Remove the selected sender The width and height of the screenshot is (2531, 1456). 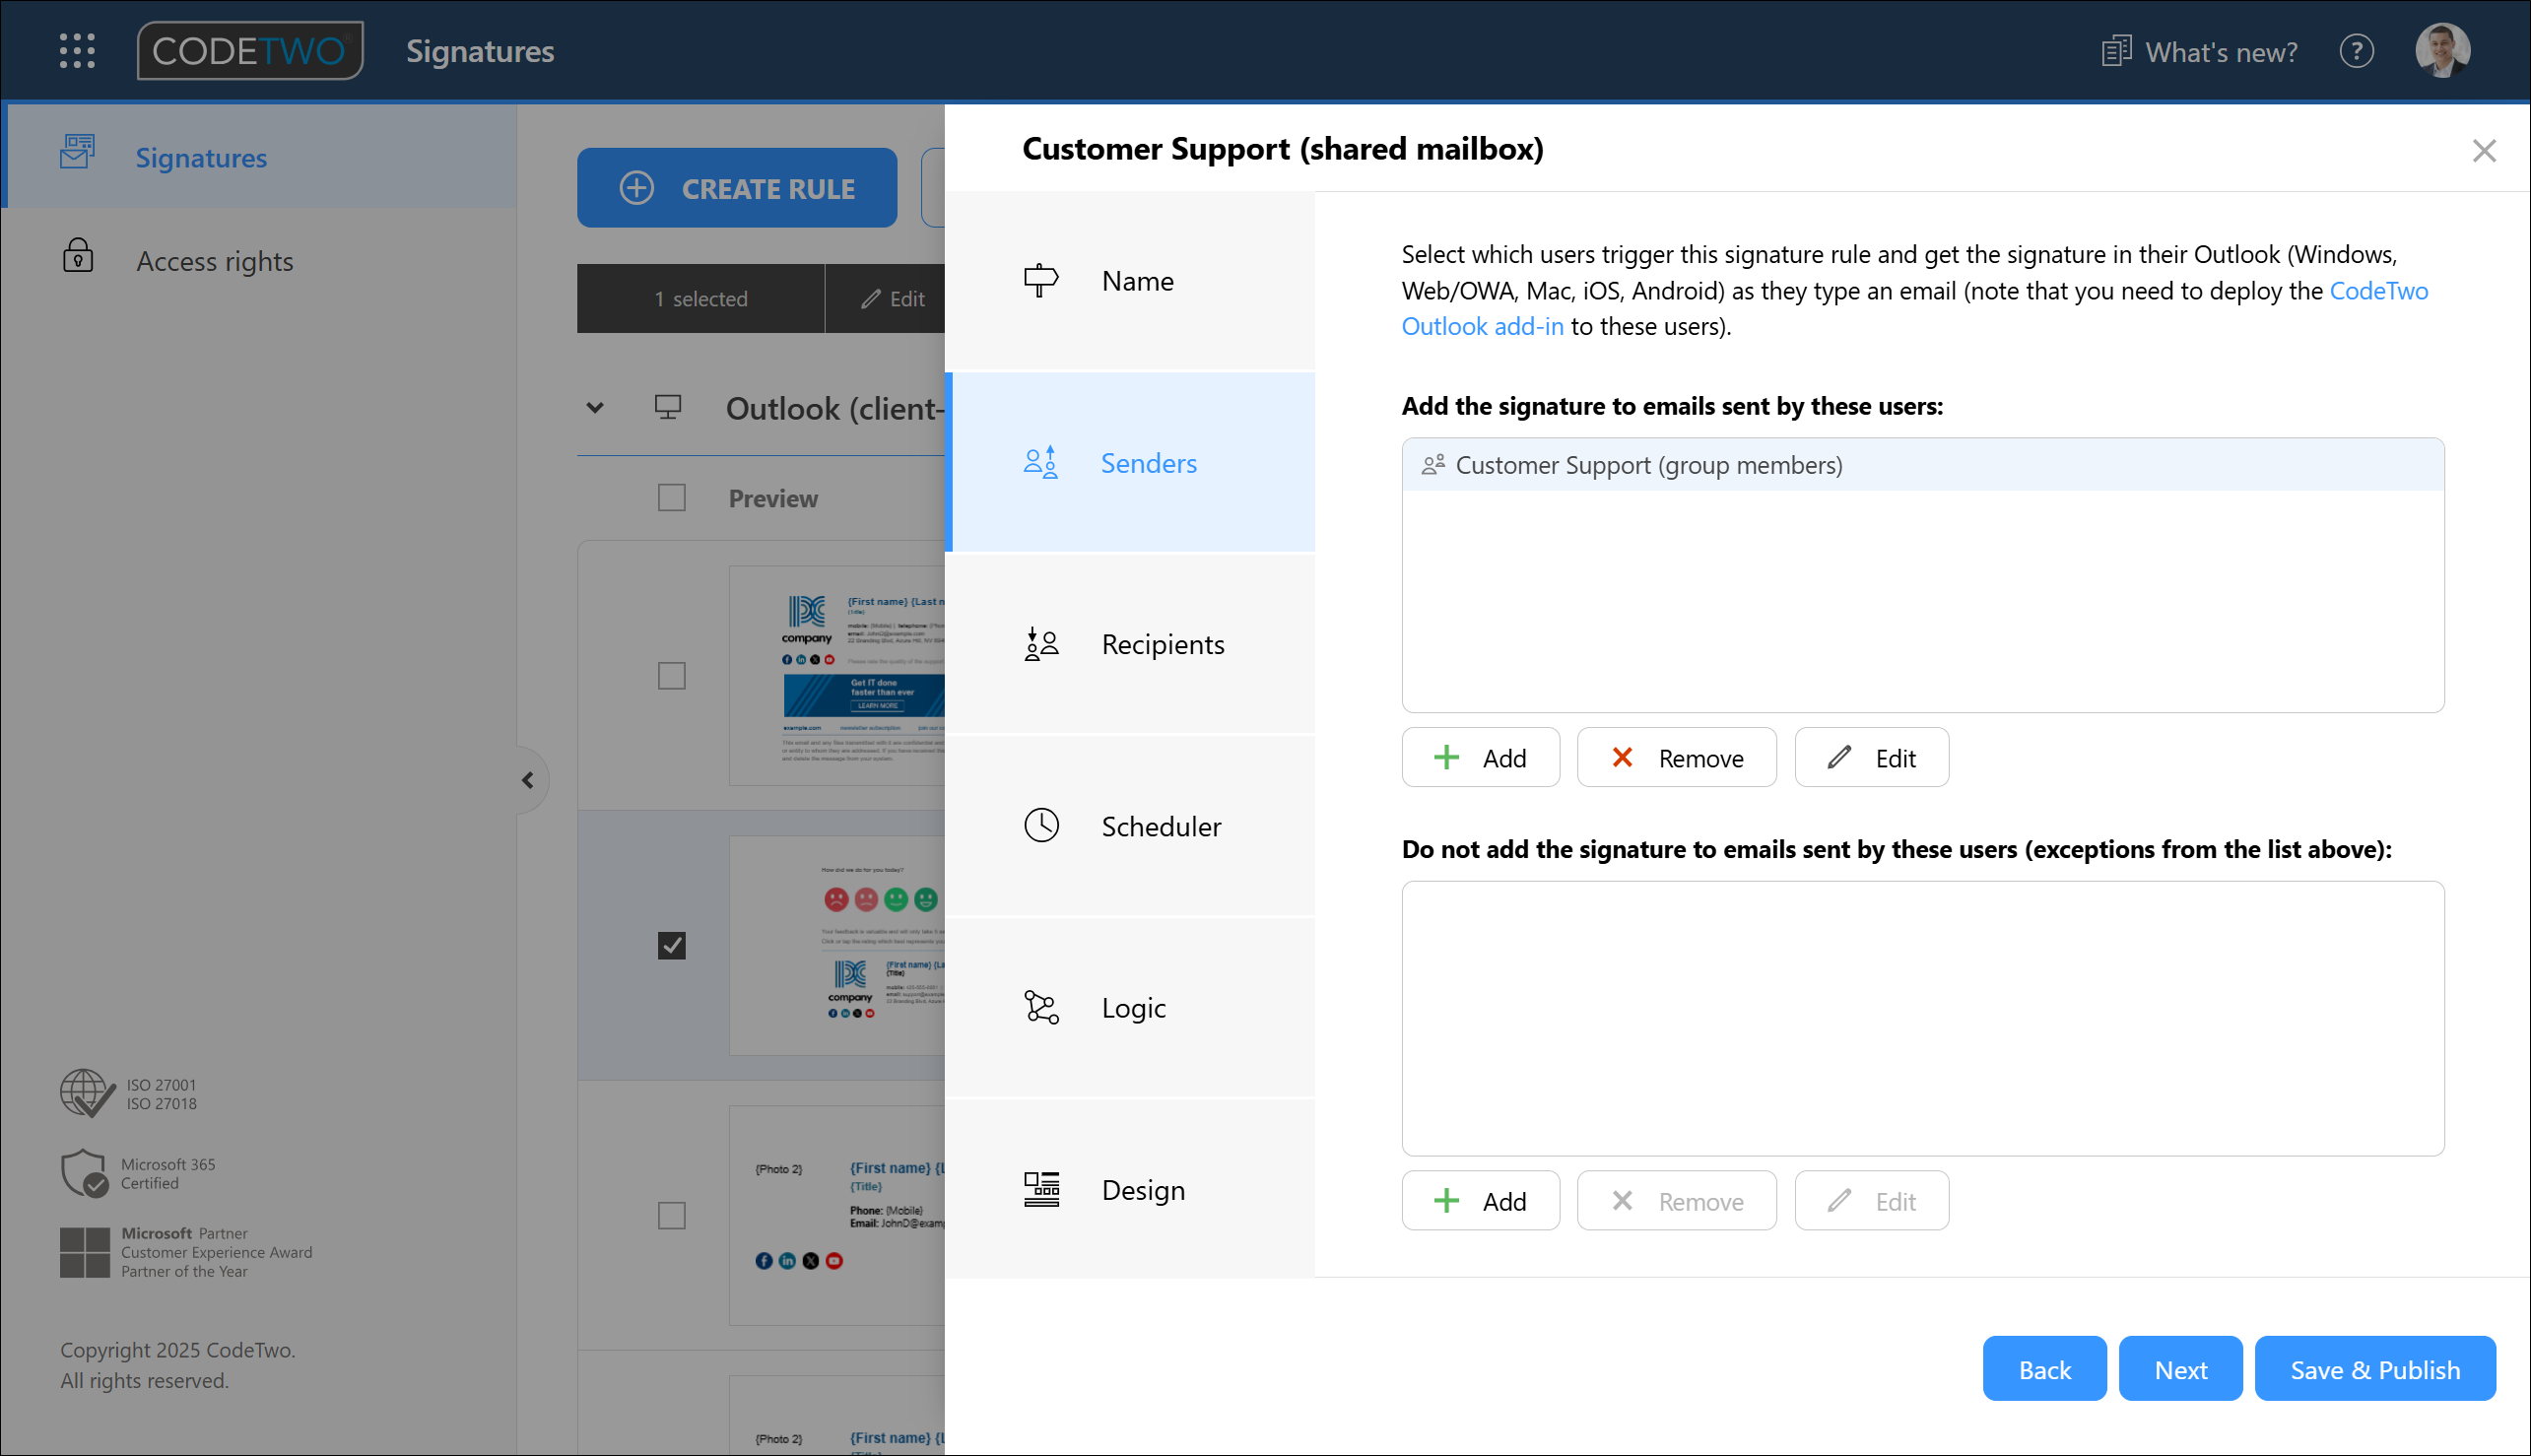click(1676, 758)
